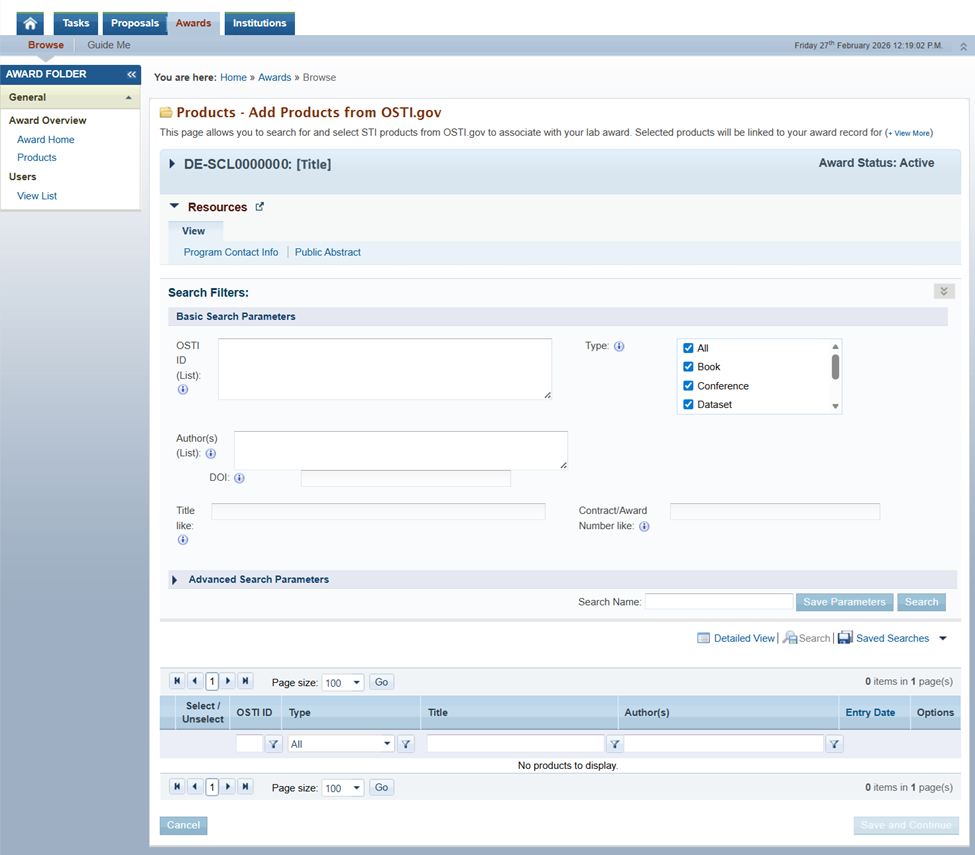Apply filter on OSTI ID column
Viewport: 975px width, 855px height.
tap(274, 744)
